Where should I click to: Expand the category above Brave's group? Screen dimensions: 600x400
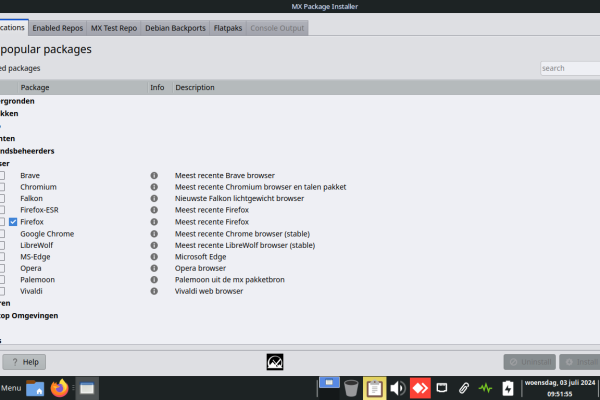25,151
